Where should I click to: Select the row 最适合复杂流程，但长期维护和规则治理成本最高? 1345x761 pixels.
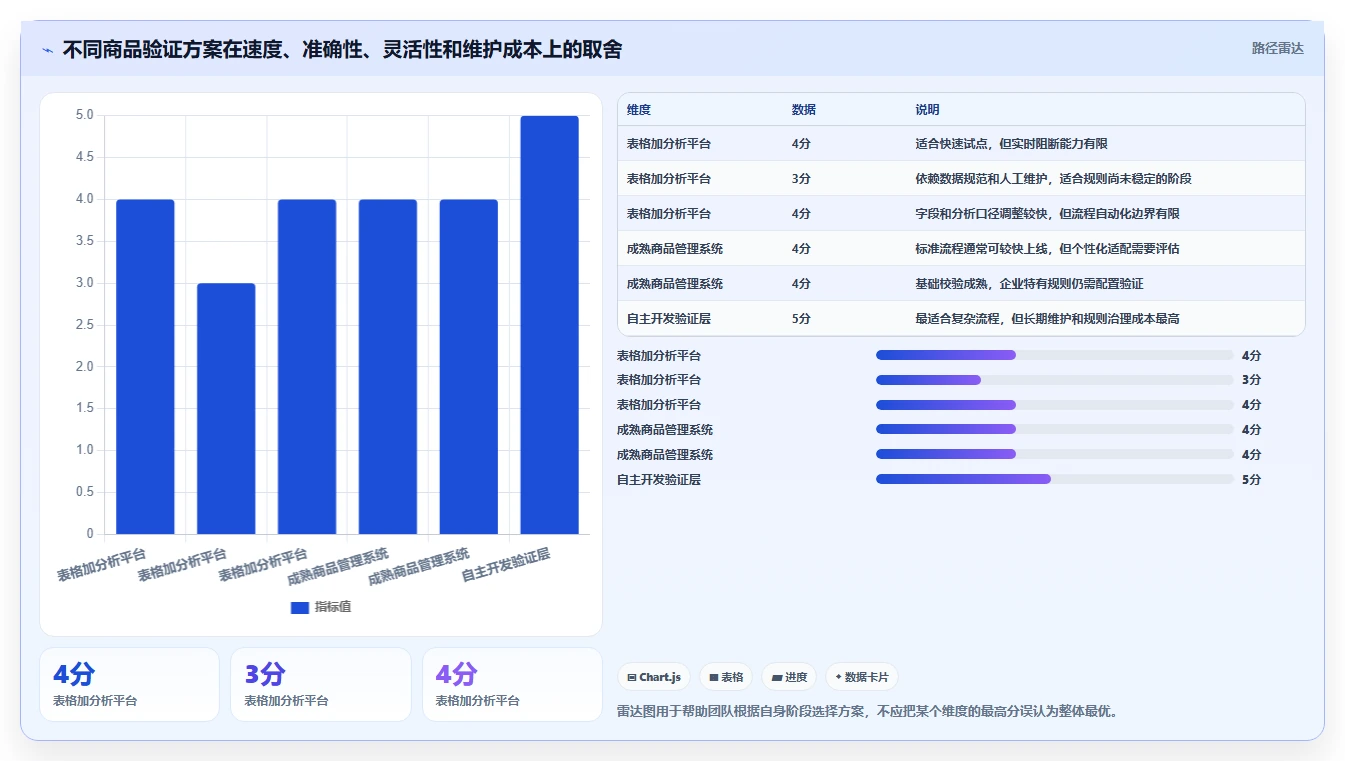pyautogui.click(x=961, y=318)
